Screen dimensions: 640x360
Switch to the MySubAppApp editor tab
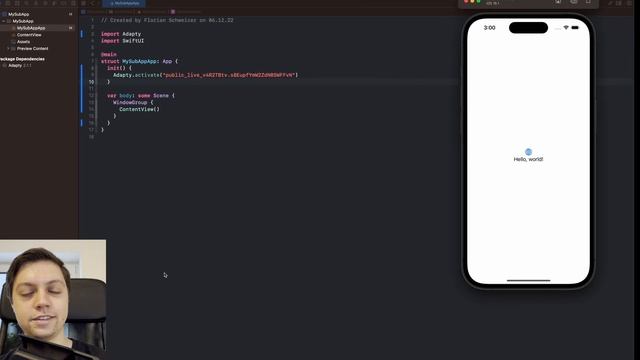124,3
